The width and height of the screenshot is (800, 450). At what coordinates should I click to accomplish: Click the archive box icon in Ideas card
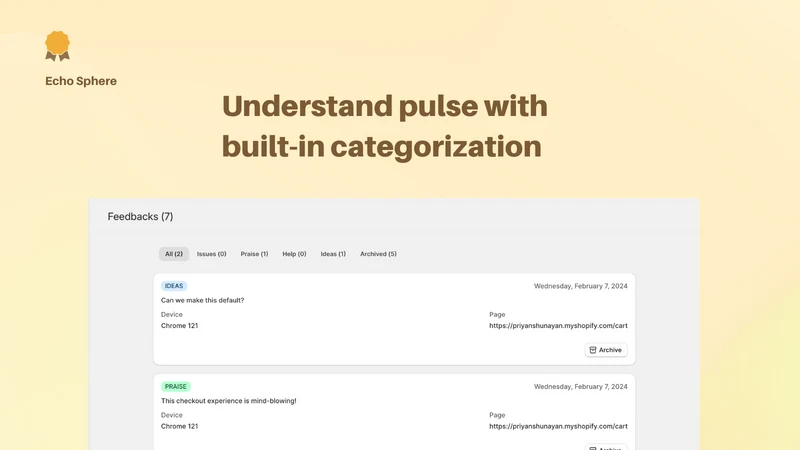(593, 350)
